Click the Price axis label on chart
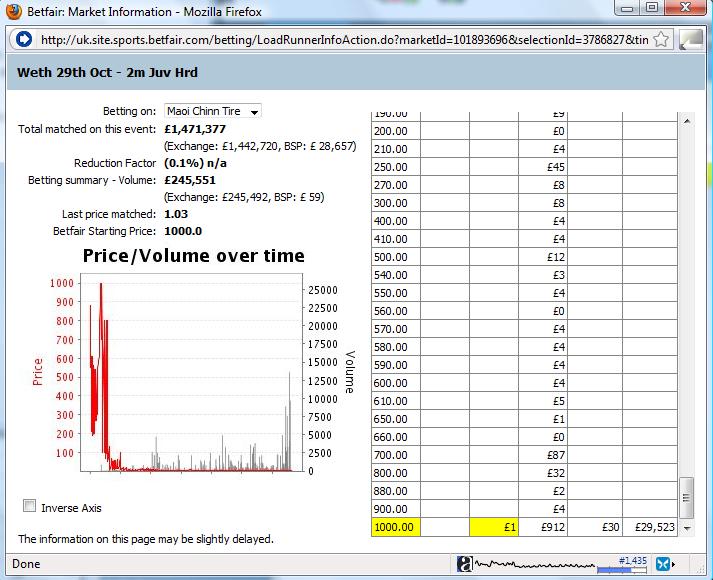The height and width of the screenshot is (580, 713). pyautogui.click(x=37, y=372)
